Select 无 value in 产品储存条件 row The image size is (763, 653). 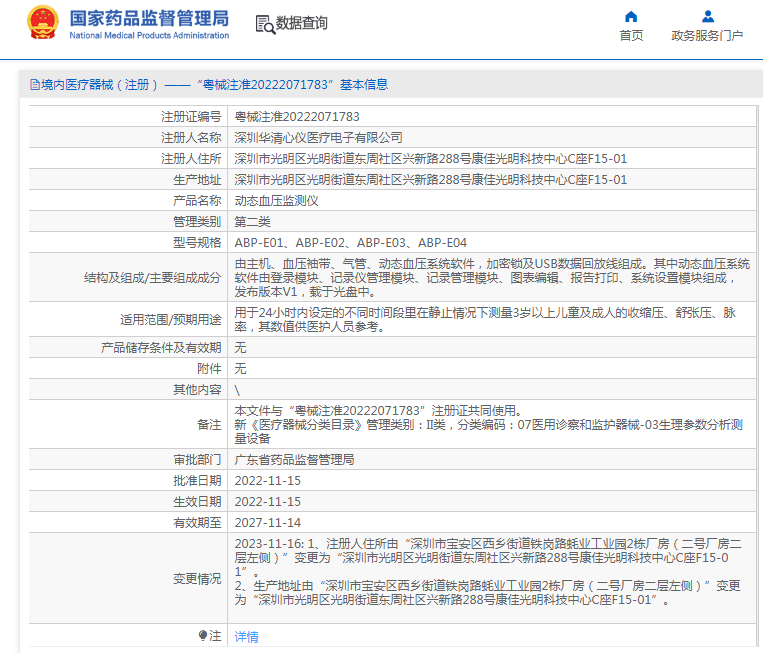(240, 347)
